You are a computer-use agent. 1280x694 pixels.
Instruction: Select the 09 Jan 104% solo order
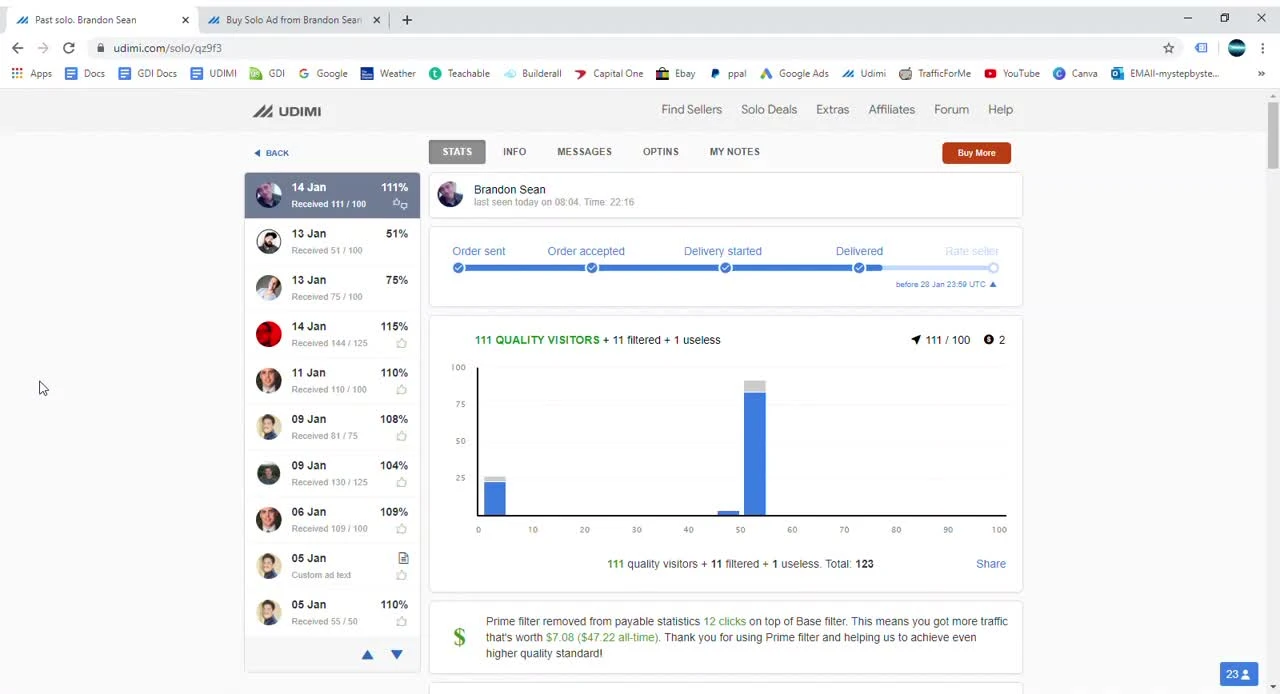point(332,473)
